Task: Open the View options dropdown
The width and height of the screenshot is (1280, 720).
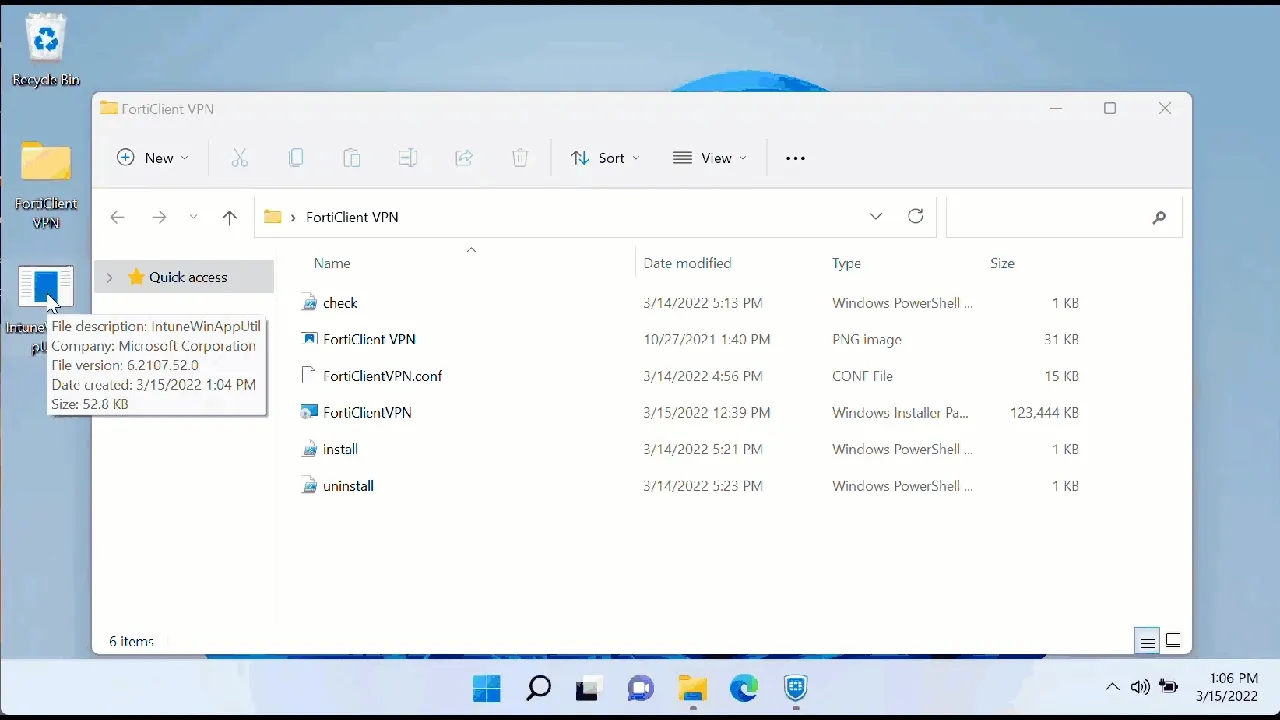Action: tap(710, 158)
